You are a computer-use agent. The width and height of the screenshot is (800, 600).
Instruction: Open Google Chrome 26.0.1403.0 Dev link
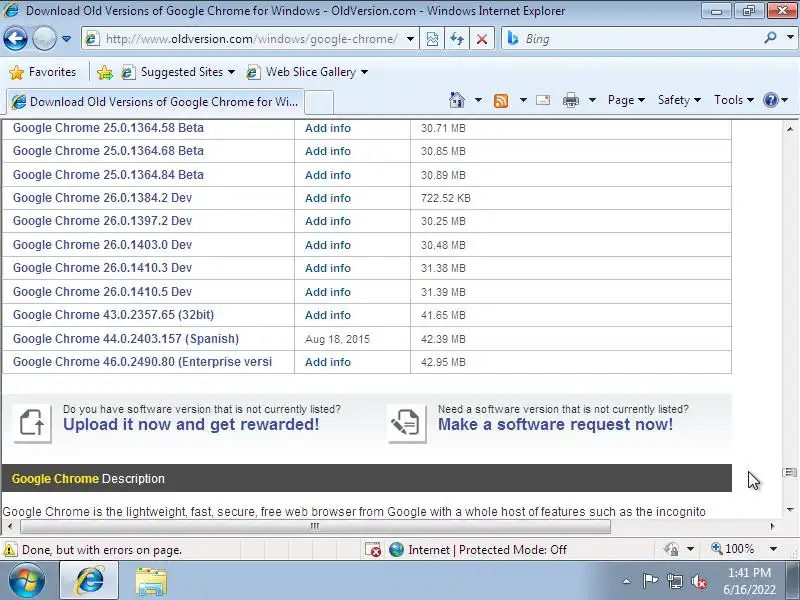[x=103, y=245]
